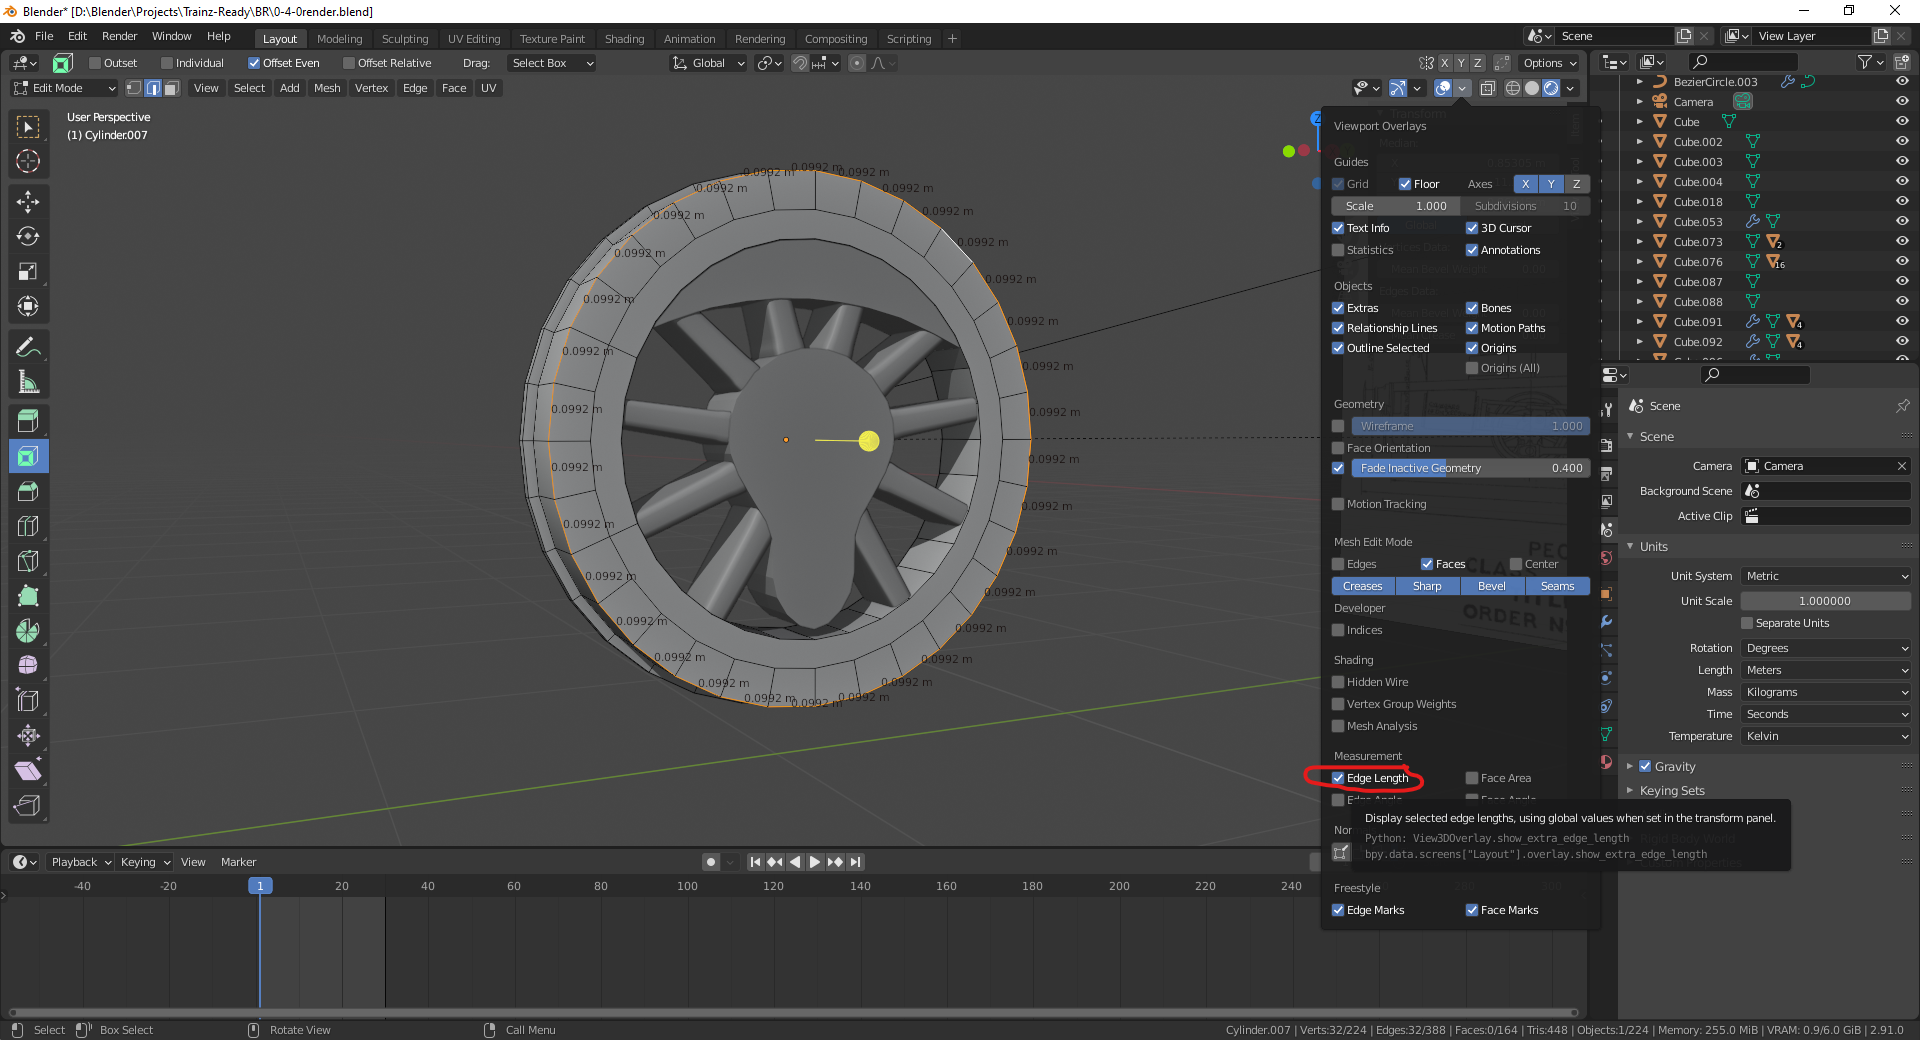Select the Spin tool
1920x1040 pixels.
pos(28,631)
